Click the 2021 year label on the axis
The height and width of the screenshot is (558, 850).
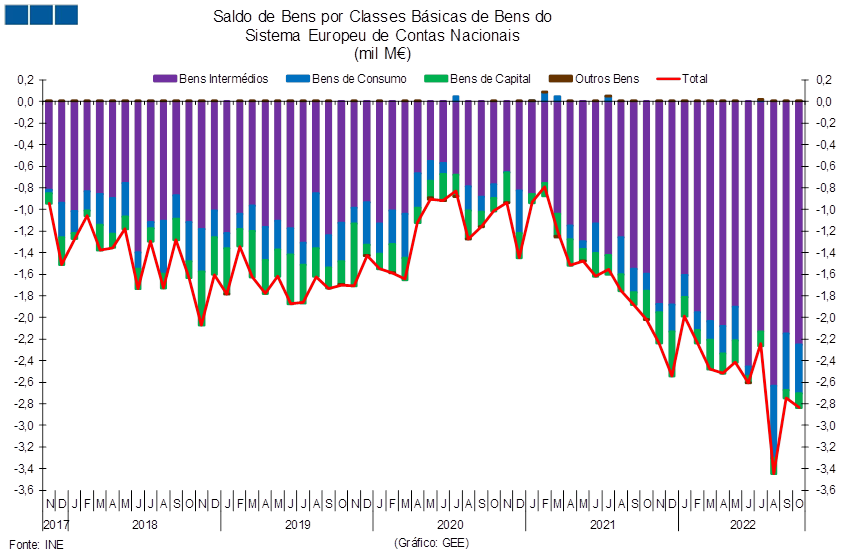coord(602,524)
